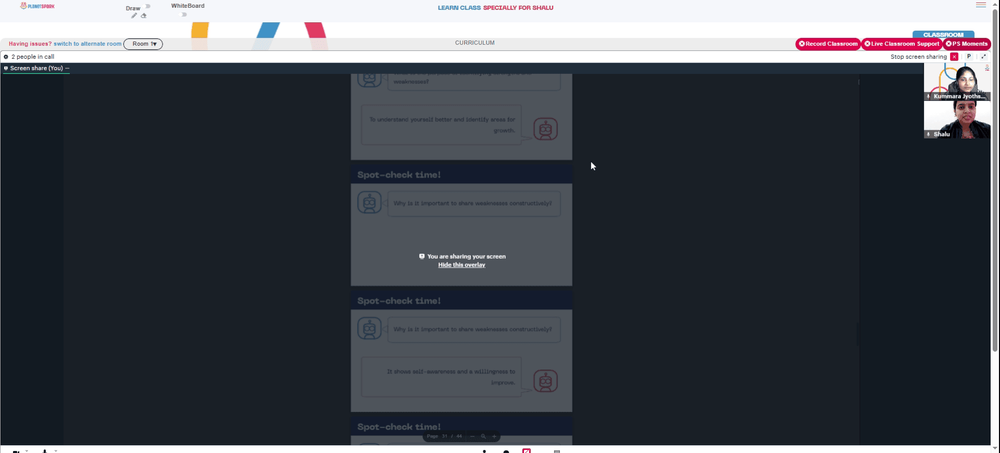Select Shalu's video thumbnail

click(957, 119)
